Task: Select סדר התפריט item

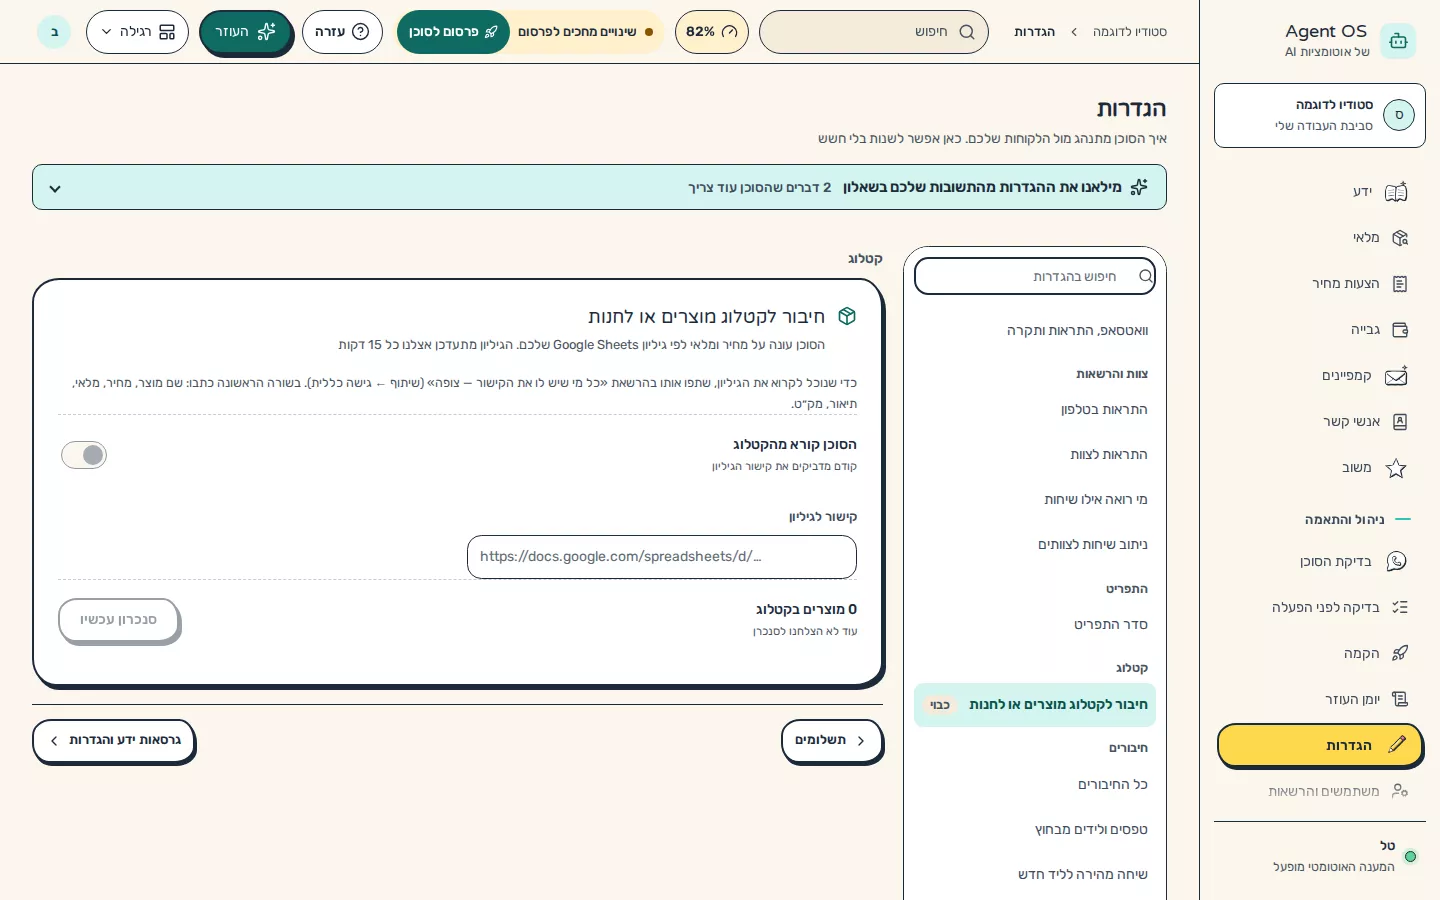Action: (x=1035, y=625)
